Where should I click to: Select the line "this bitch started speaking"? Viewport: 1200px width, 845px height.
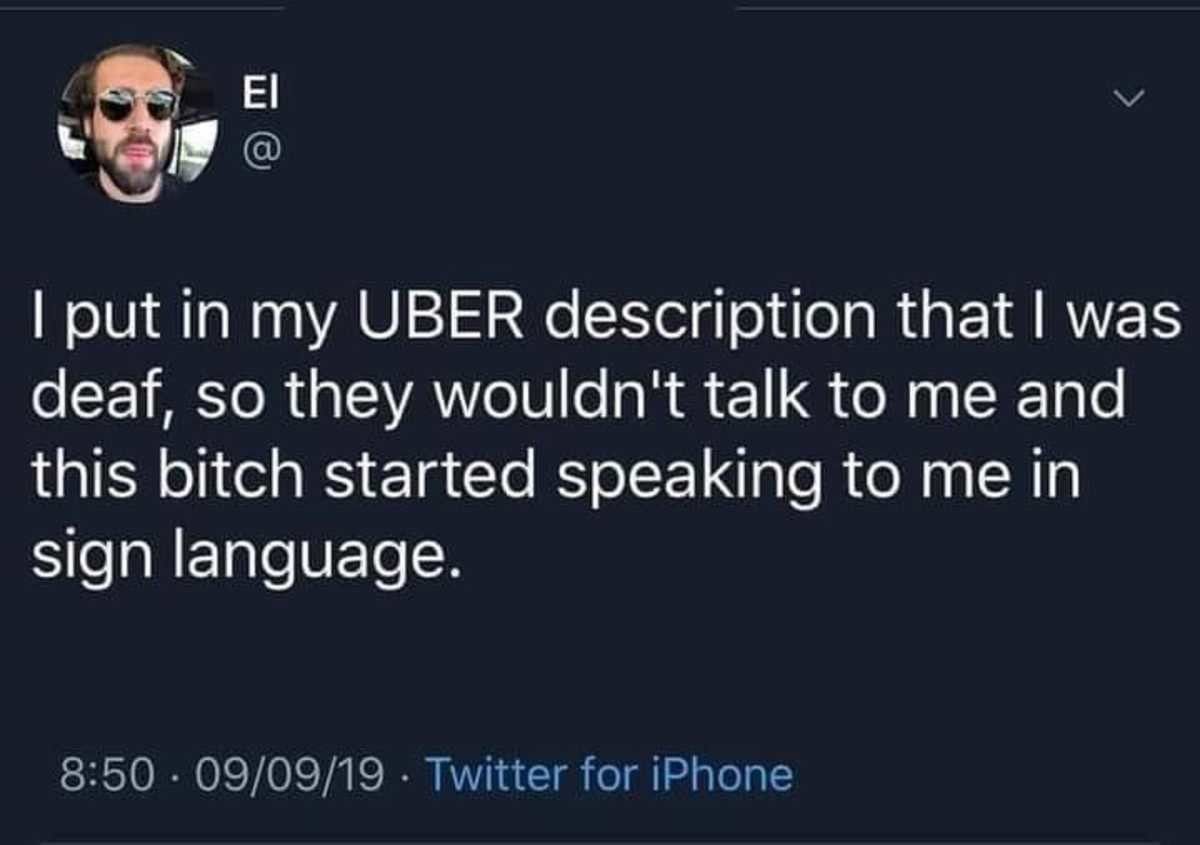pyautogui.click(x=555, y=477)
